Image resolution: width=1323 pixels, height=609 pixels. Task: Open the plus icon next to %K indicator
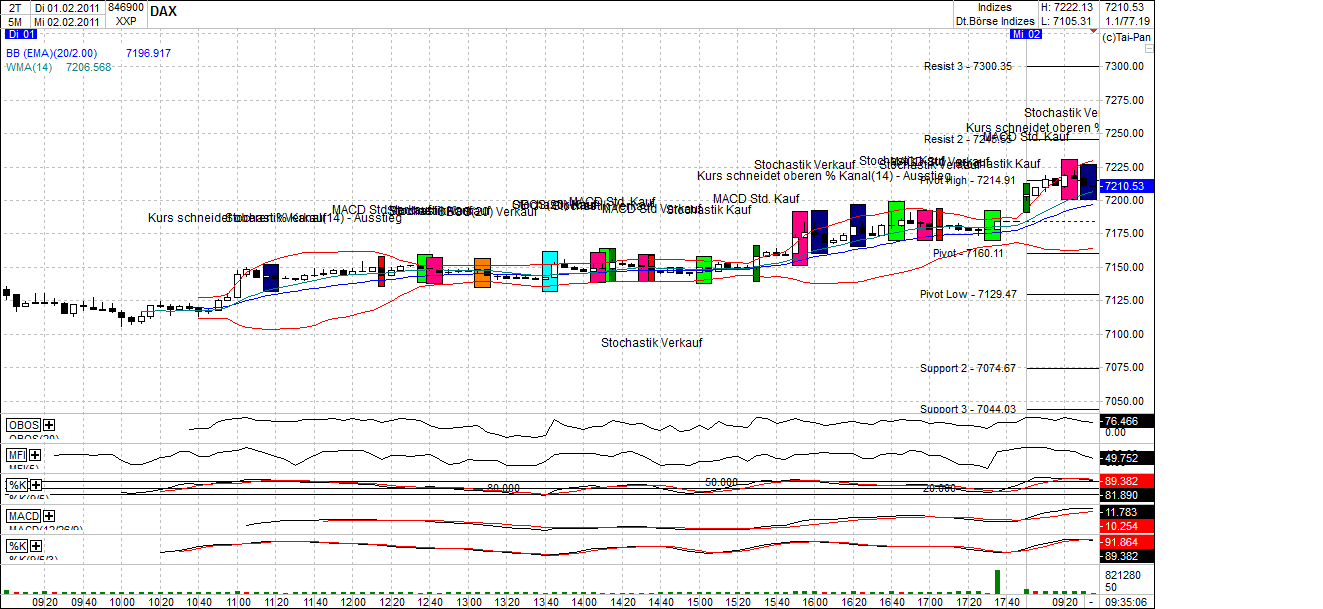[35, 486]
